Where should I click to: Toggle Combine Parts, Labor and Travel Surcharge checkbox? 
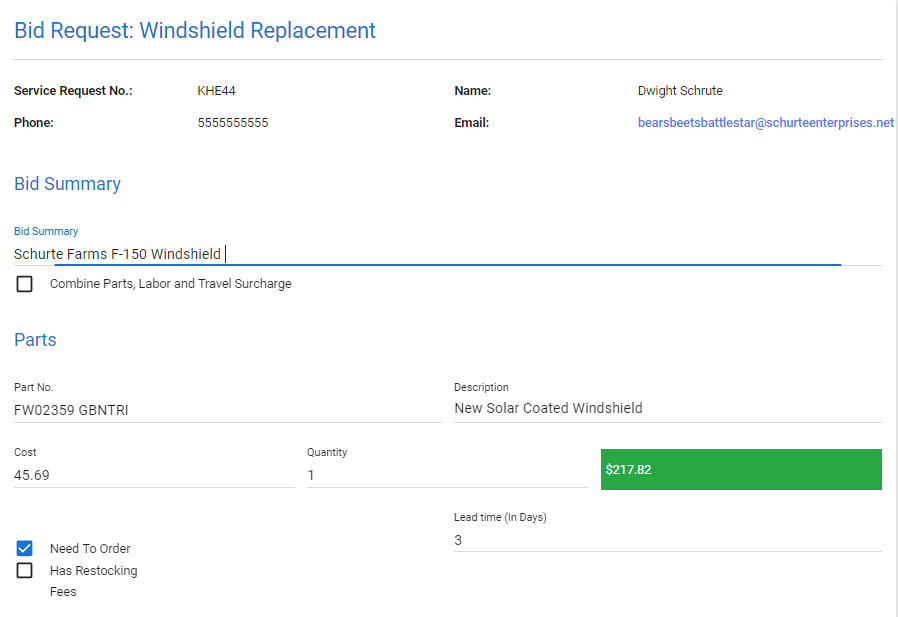[x=24, y=284]
